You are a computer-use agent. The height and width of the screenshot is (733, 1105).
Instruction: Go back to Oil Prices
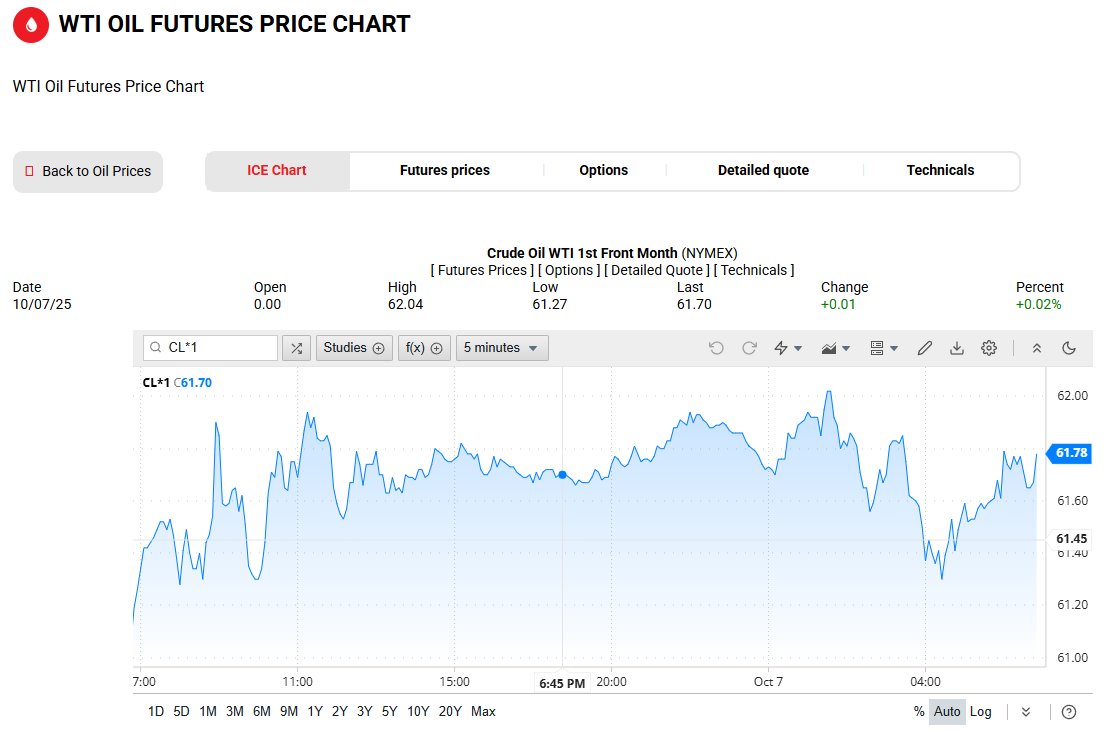point(88,172)
